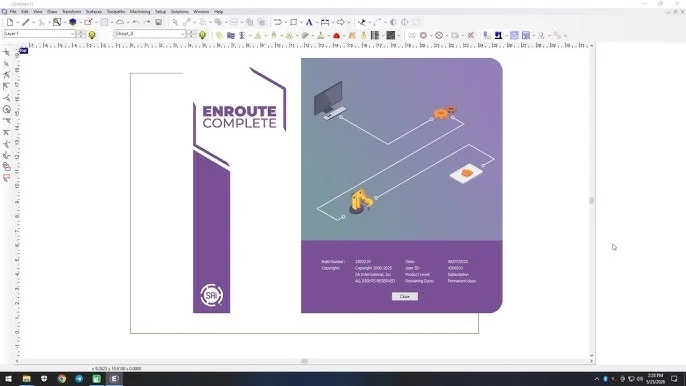This screenshot has width=686, height=386.
Task: Toggle the Layer 1 lightbulb visibility
Action: coord(92,35)
